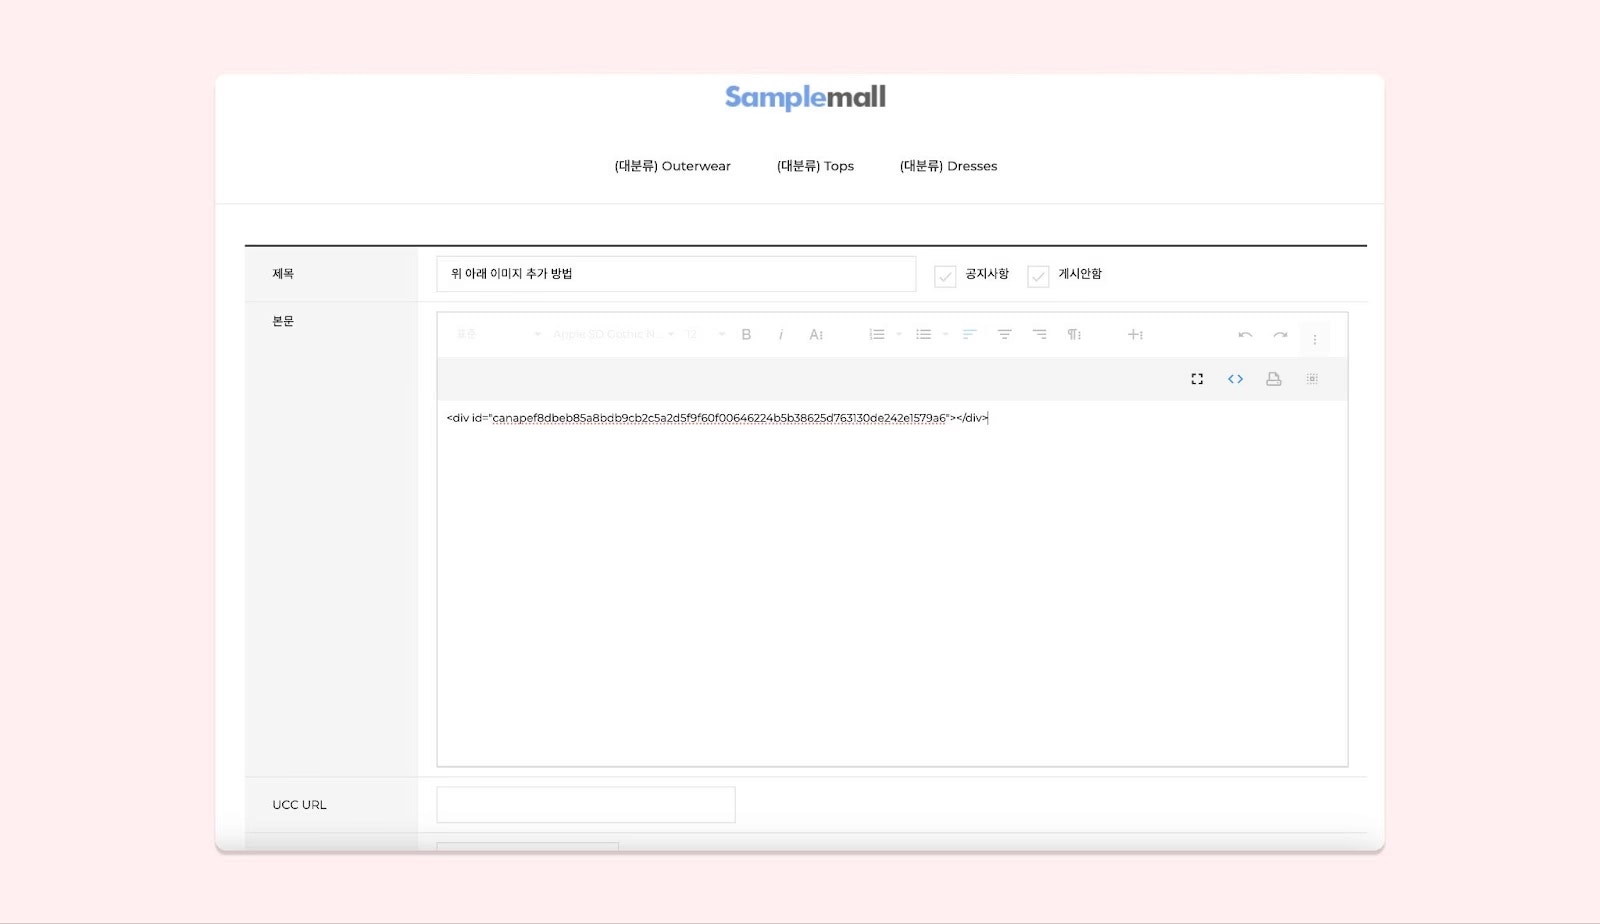Insert an unordered bullet list

(x=923, y=335)
